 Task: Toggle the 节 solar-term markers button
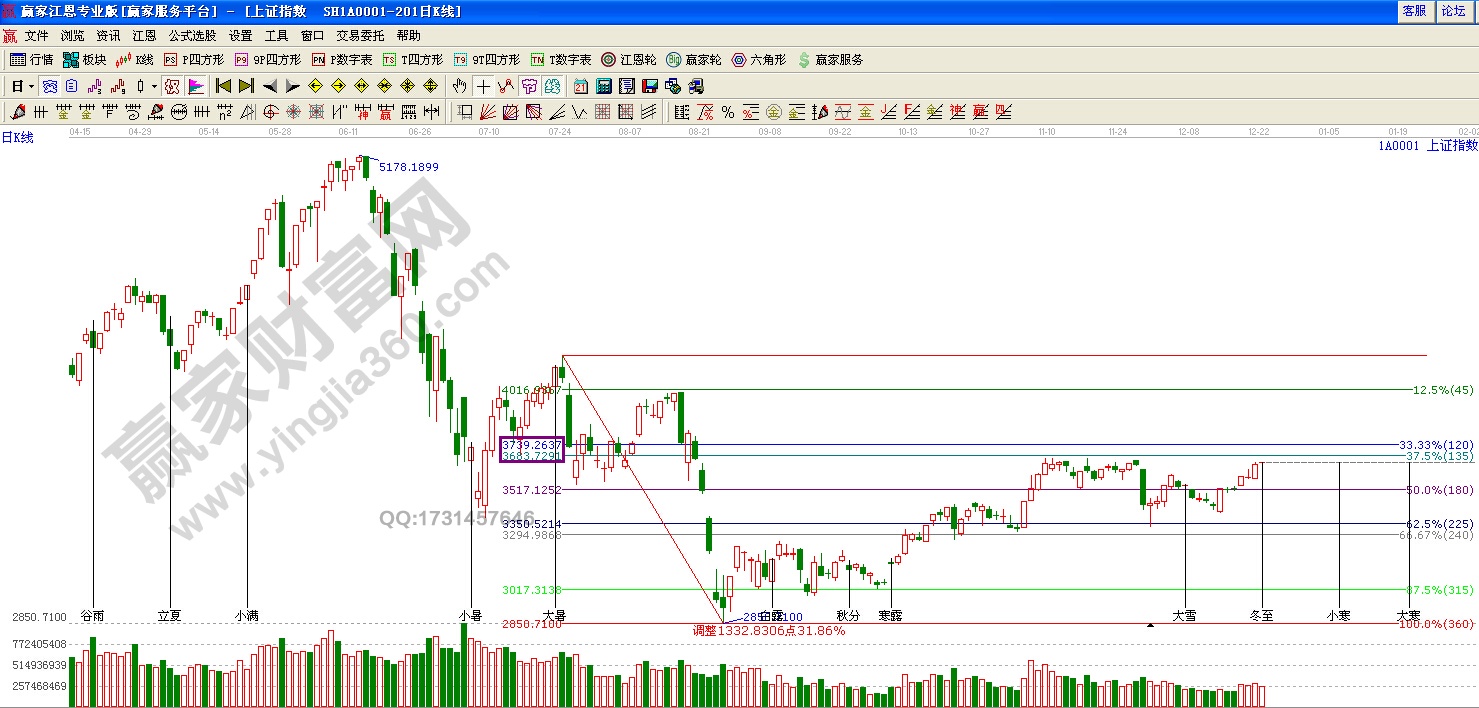tap(529, 86)
